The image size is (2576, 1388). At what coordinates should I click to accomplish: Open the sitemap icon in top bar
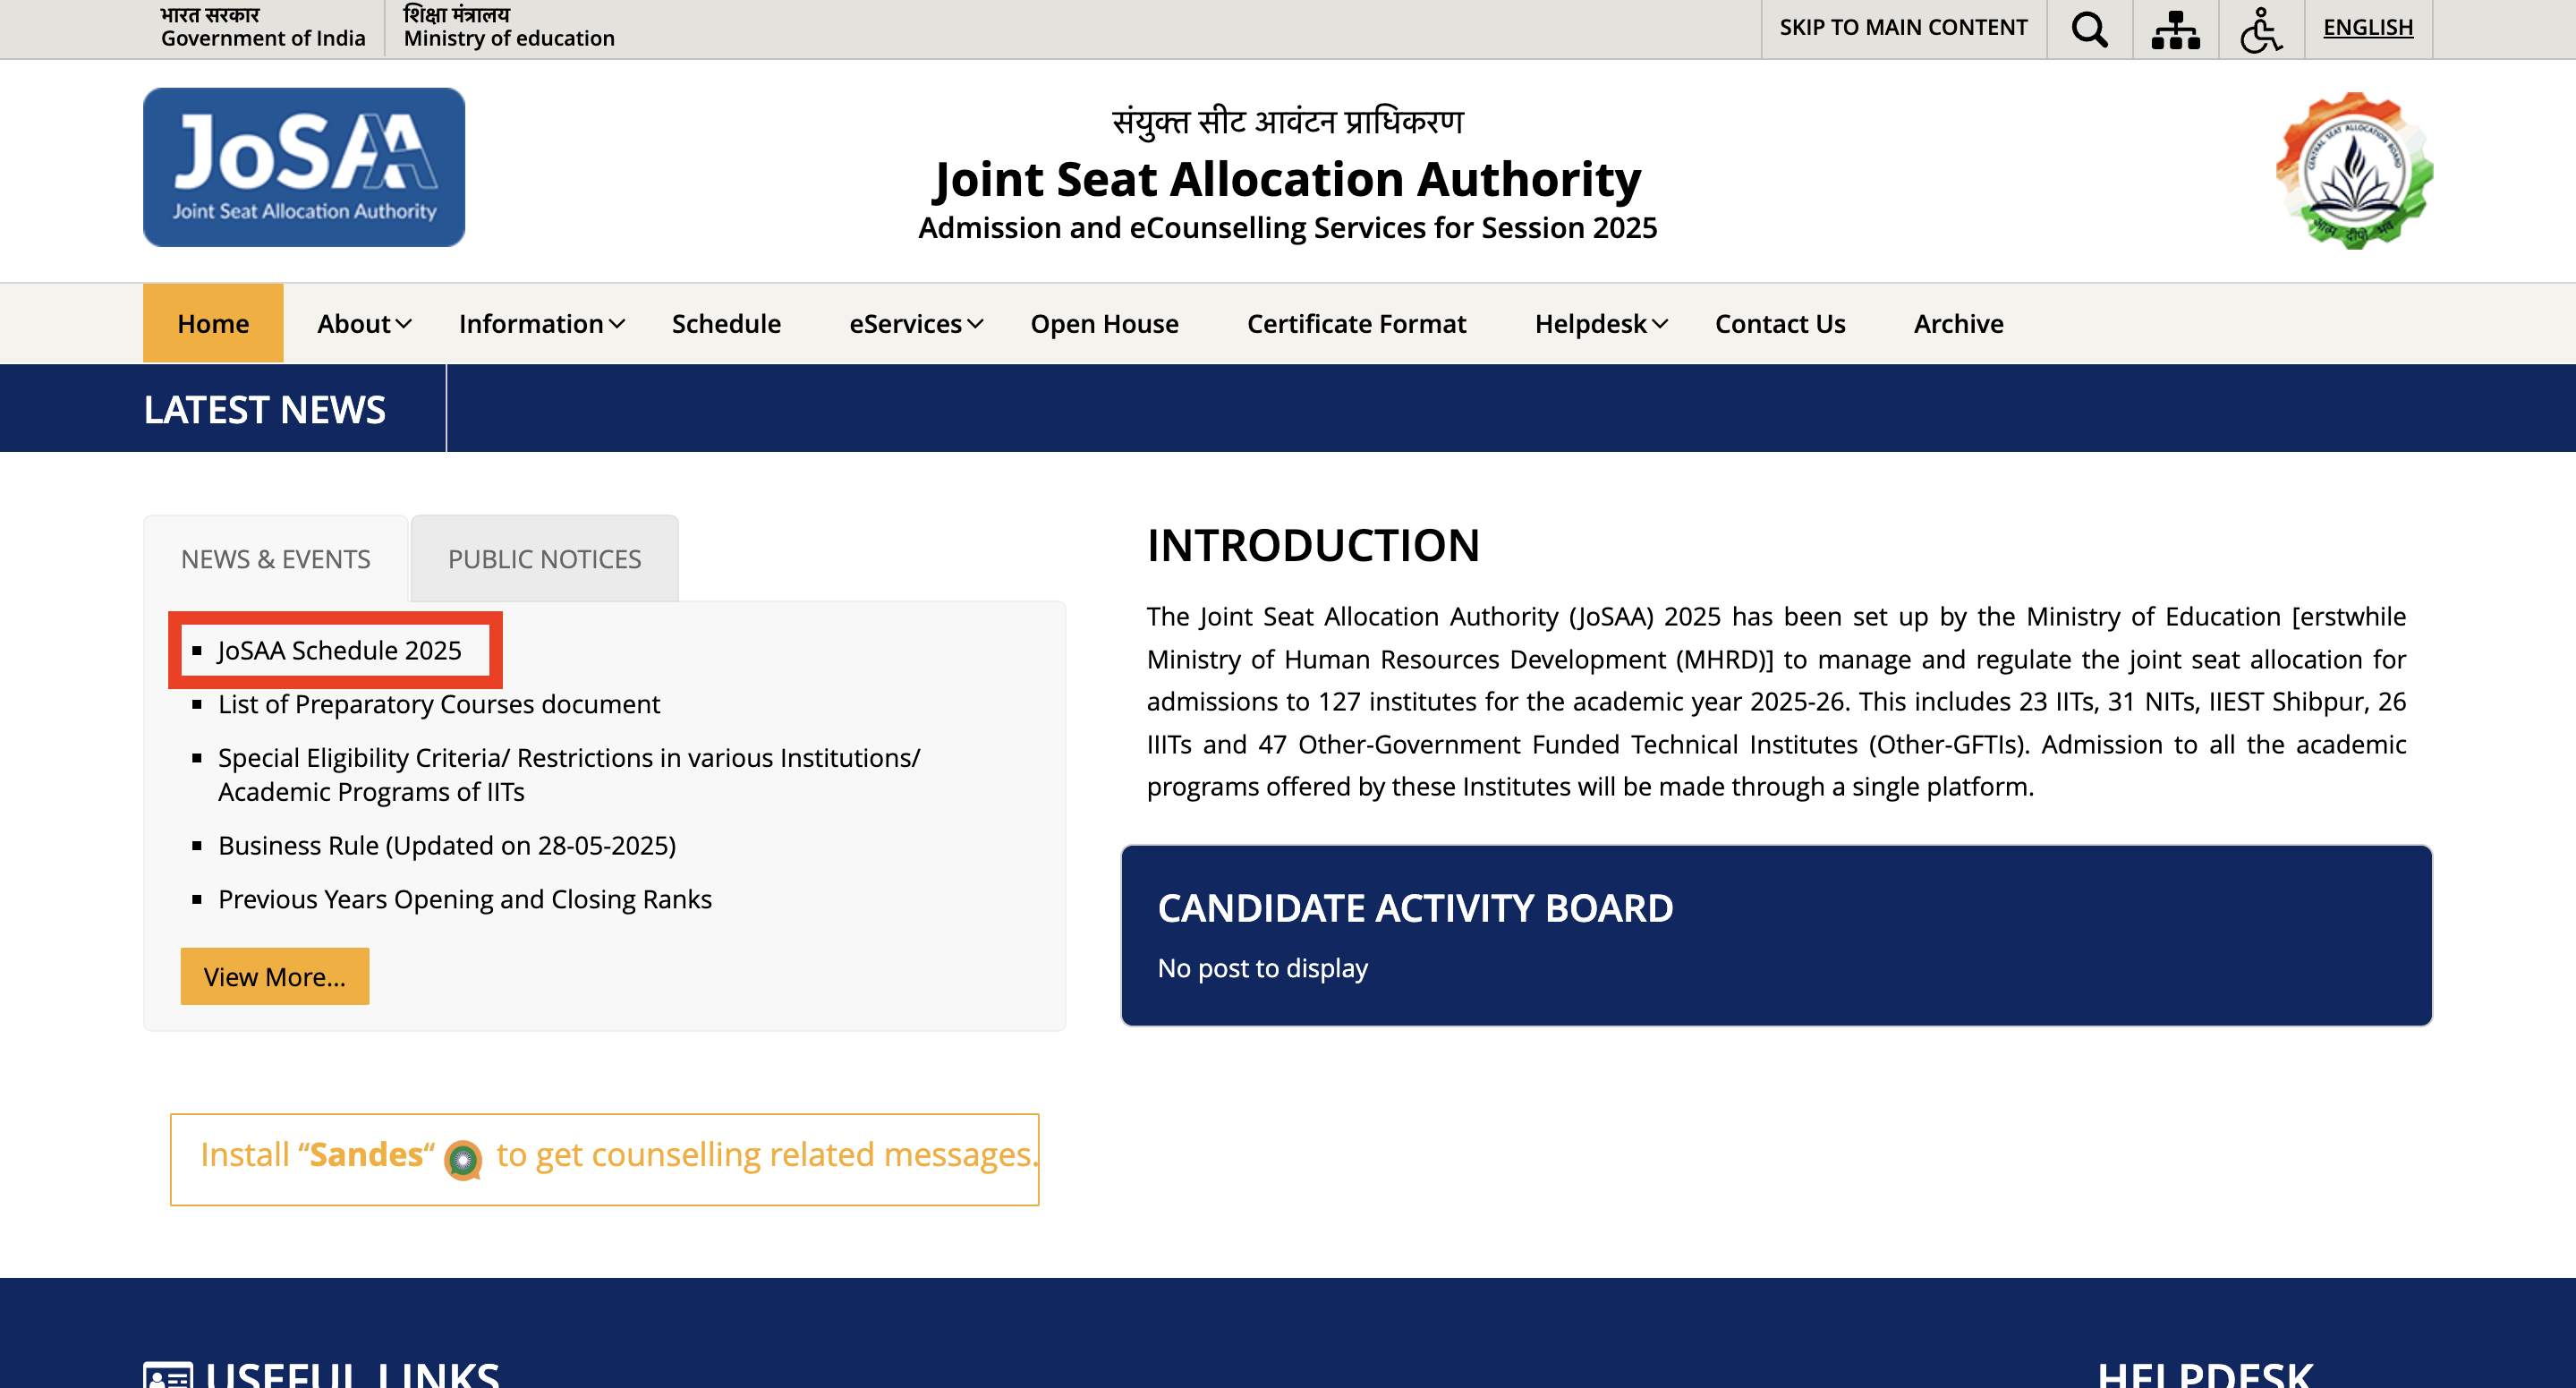coord(2175,29)
